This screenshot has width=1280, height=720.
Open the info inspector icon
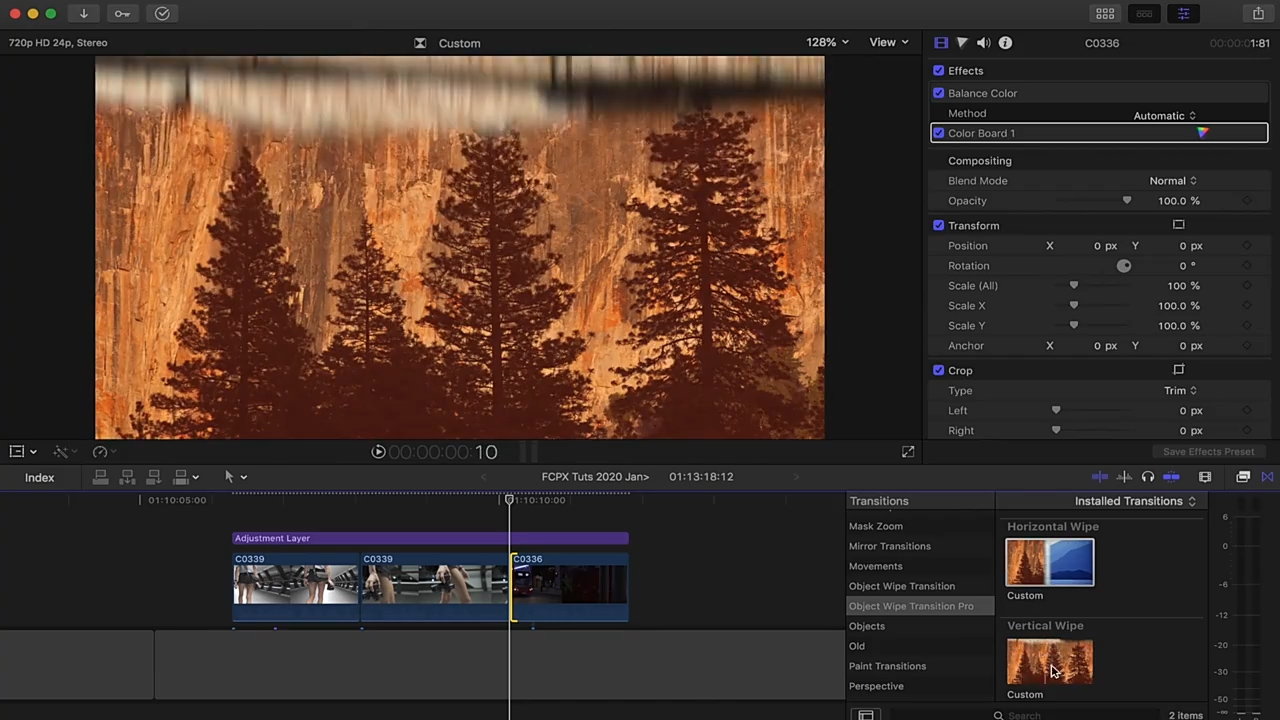(1005, 43)
